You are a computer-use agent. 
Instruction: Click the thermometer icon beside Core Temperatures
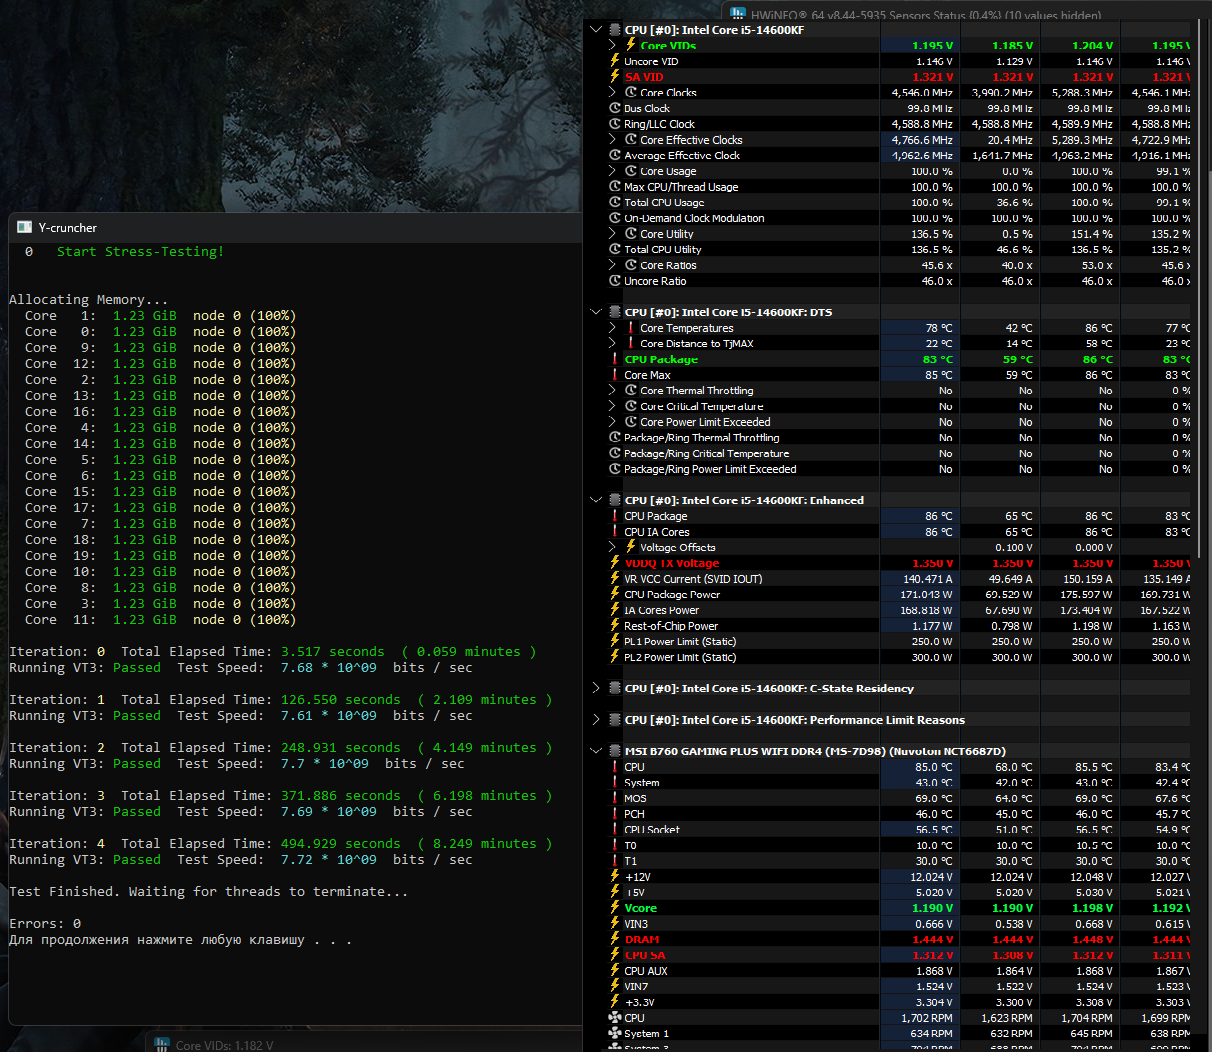coord(631,328)
